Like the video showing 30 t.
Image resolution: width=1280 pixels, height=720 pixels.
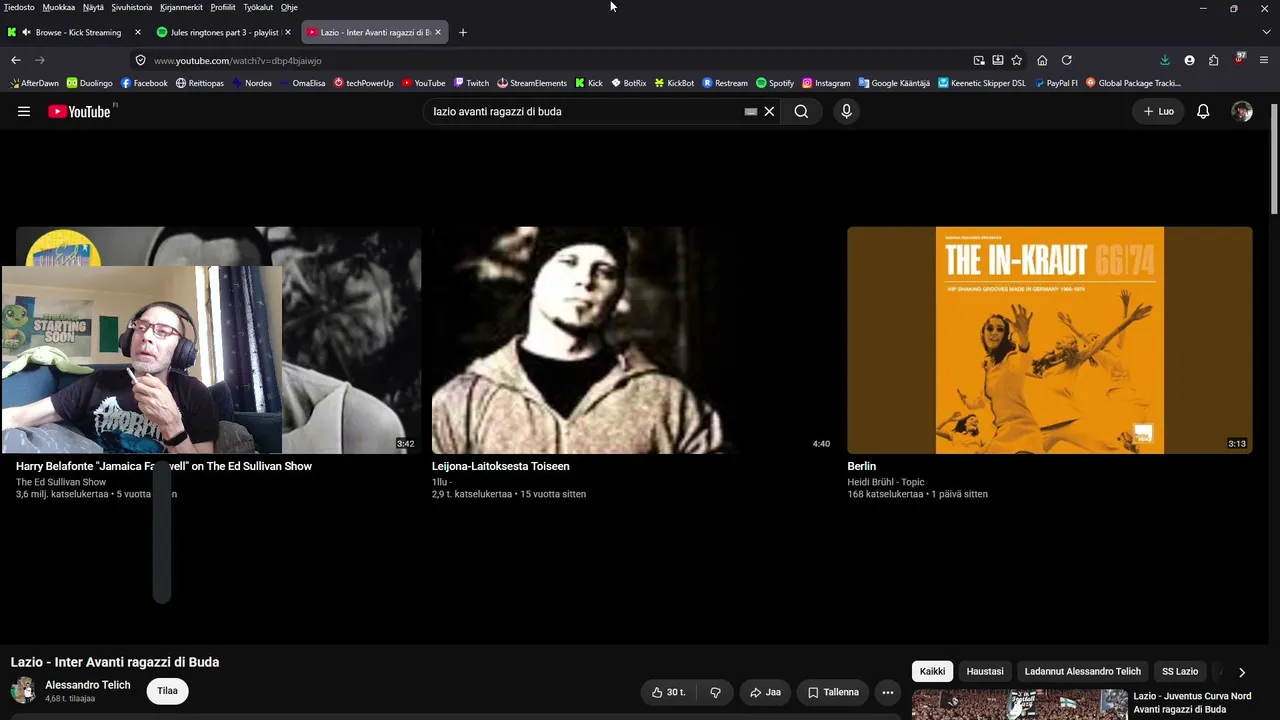pyautogui.click(x=668, y=692)
